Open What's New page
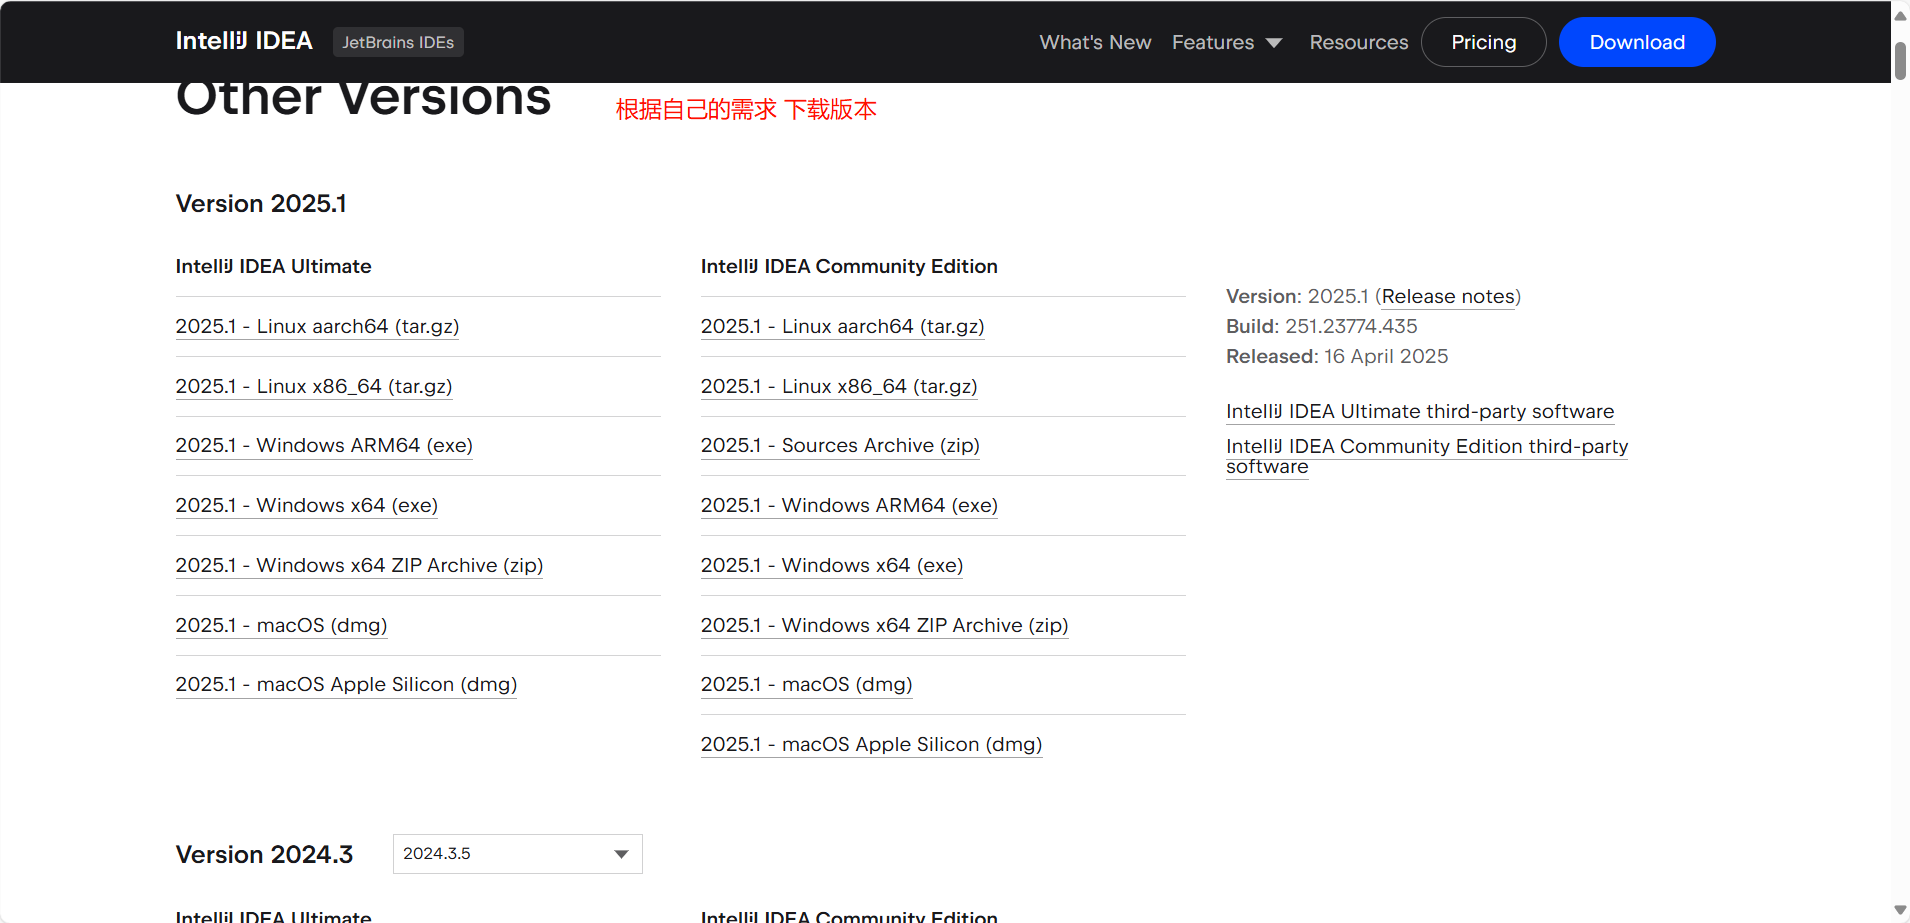 tap(1095, 42)
